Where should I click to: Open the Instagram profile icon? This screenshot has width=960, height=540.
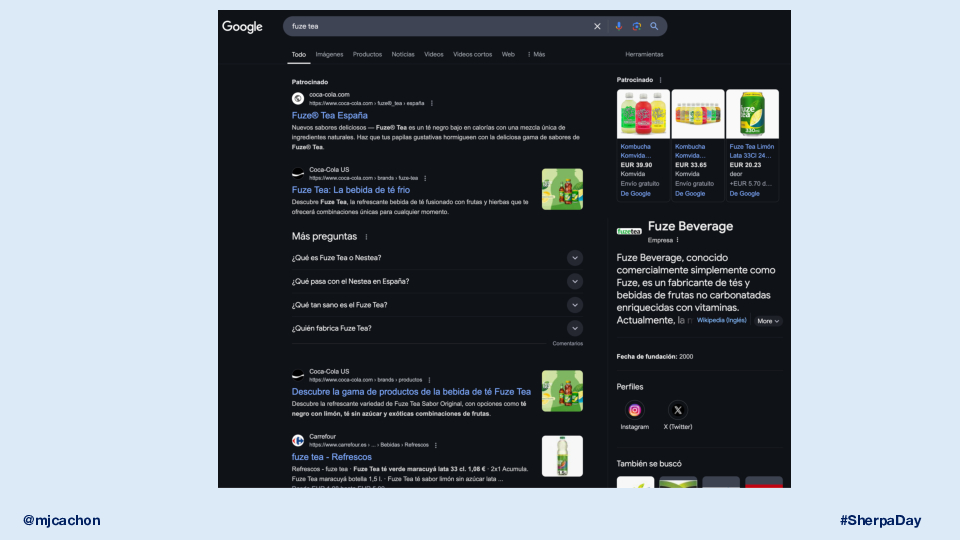[x=634, y=410]
